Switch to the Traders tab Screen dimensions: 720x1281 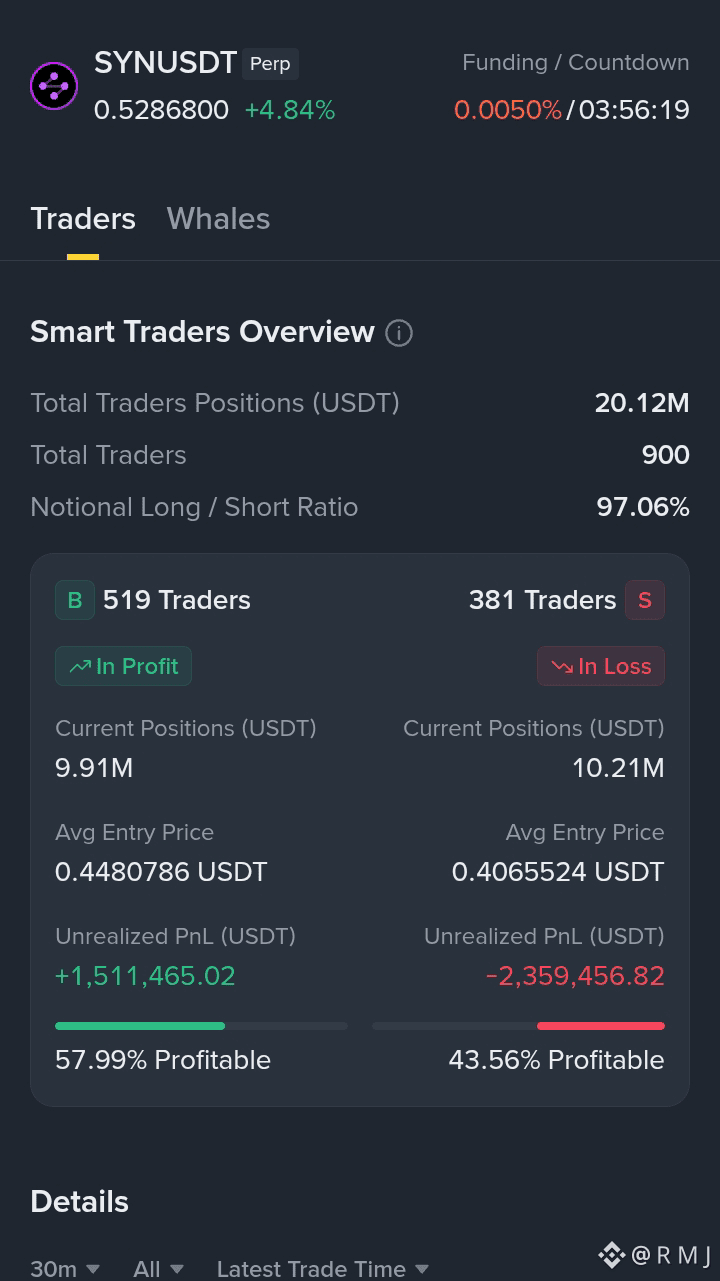[x=83, y=219]
